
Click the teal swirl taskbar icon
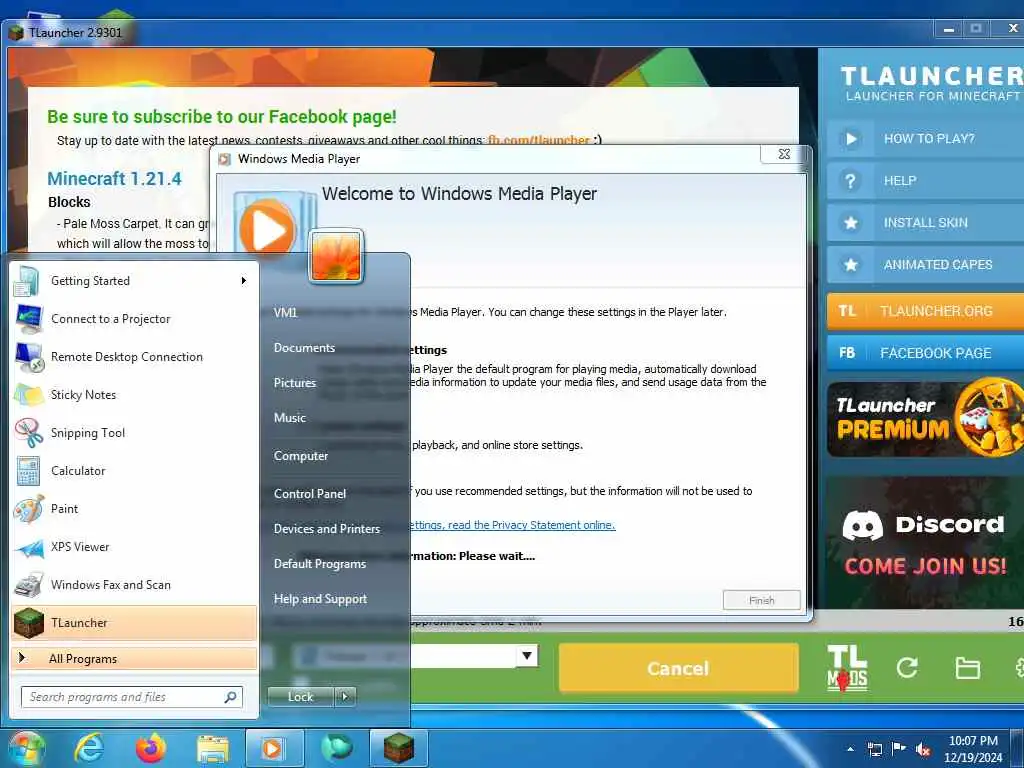(x=337, y=748)
